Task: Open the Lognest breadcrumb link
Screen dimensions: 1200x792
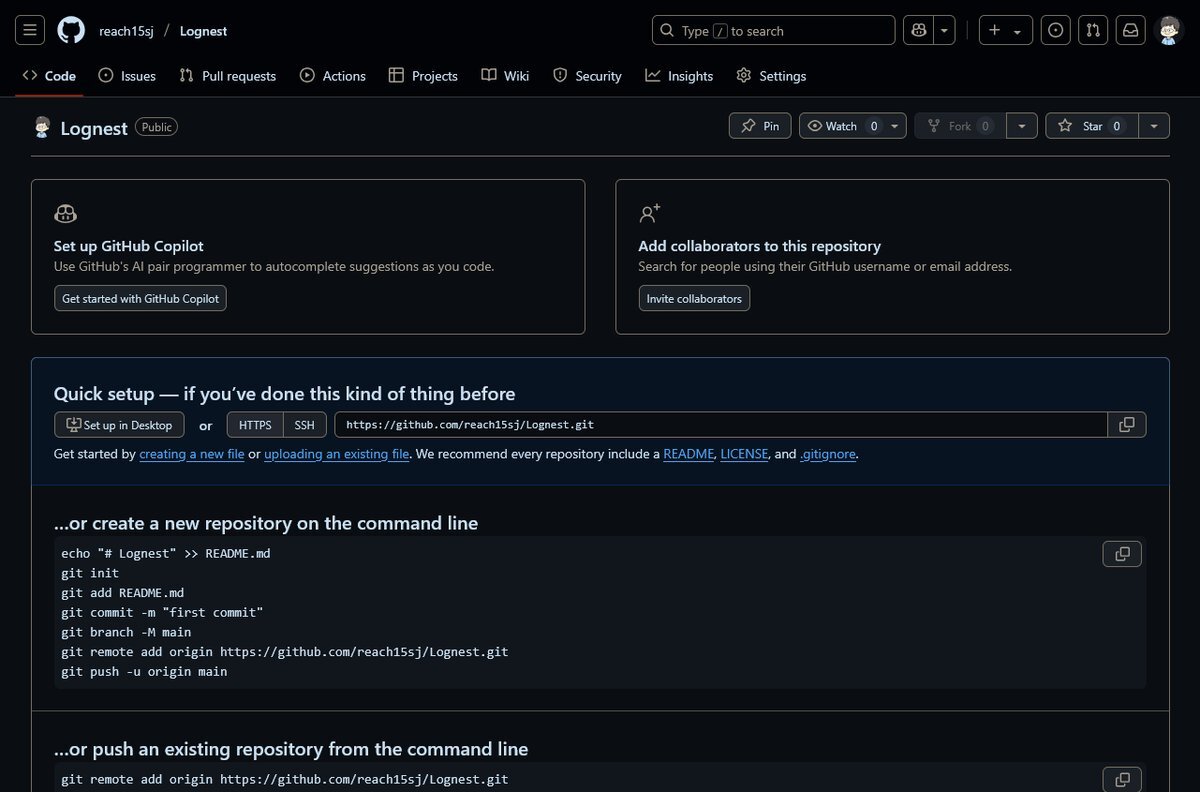Action: (x=203, y=31)
